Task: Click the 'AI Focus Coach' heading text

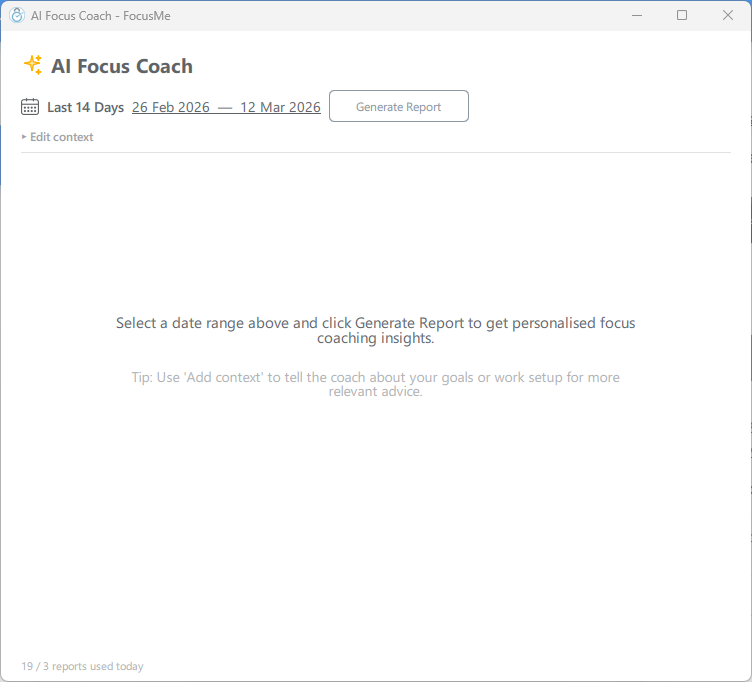Action: [122, 66]
